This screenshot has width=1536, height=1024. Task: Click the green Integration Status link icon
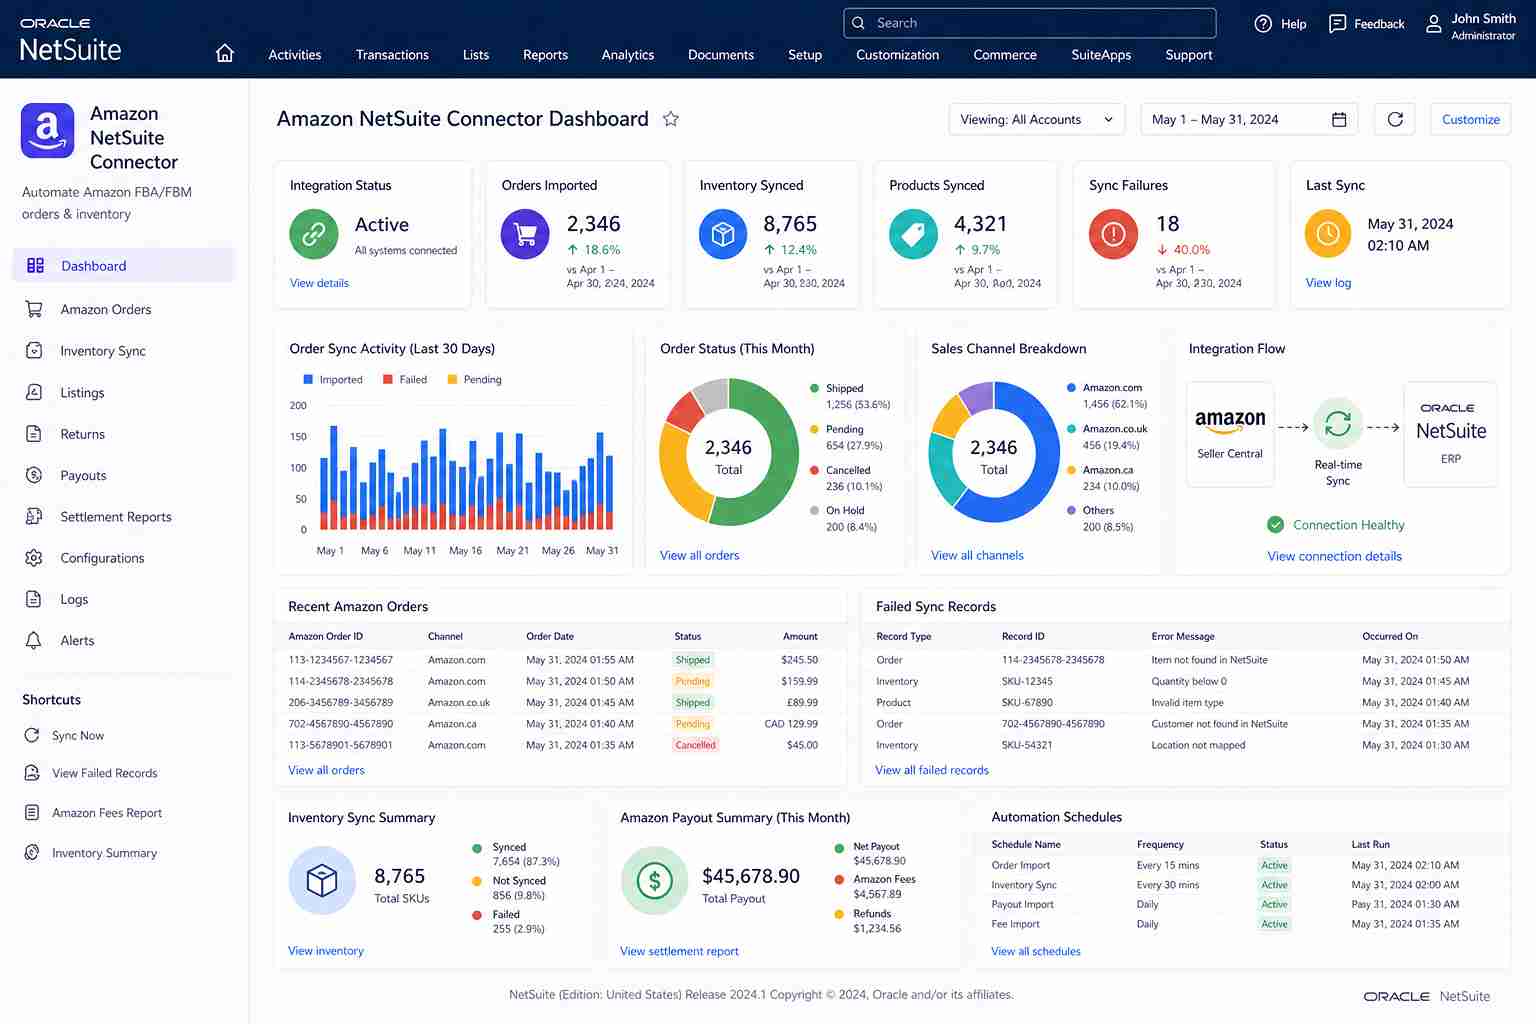point(314,234)
